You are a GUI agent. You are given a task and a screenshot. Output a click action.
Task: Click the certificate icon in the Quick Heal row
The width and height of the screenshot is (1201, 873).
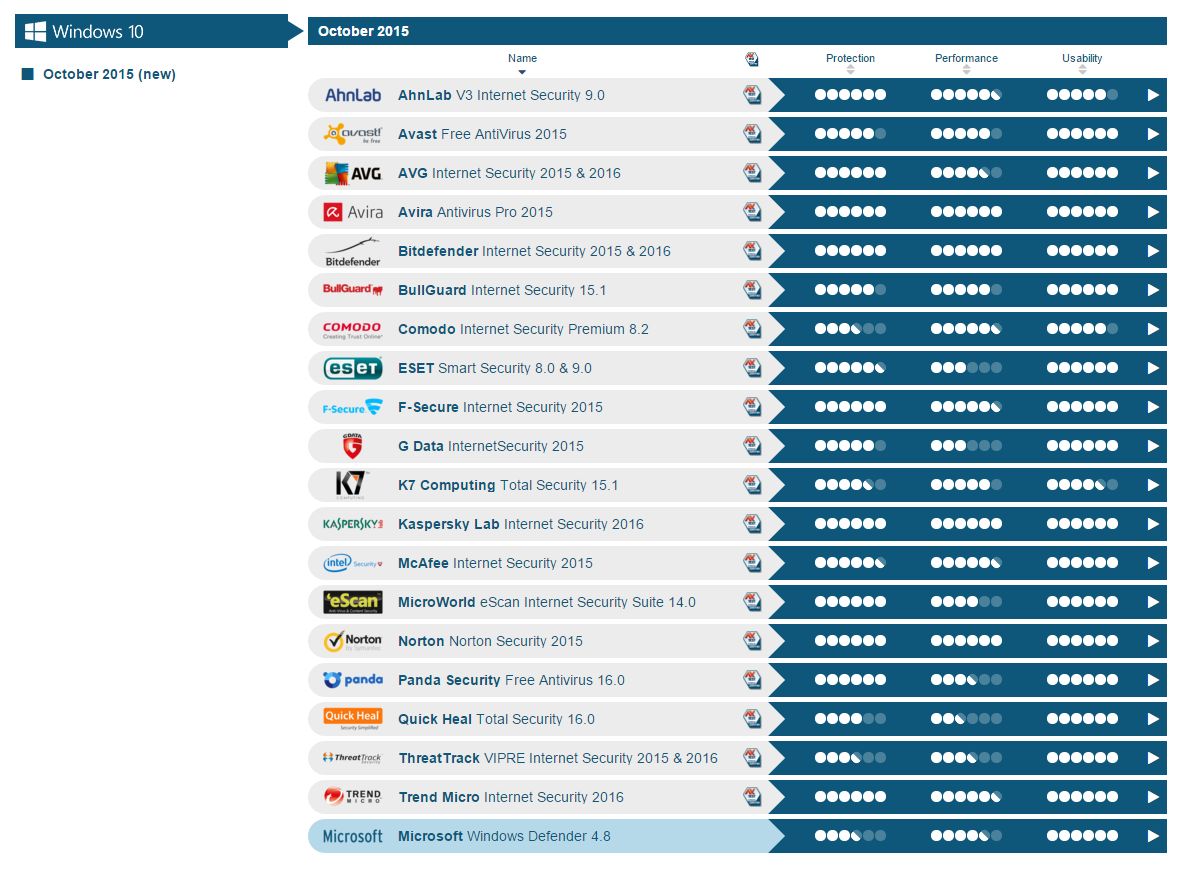[x=752, y=719]
